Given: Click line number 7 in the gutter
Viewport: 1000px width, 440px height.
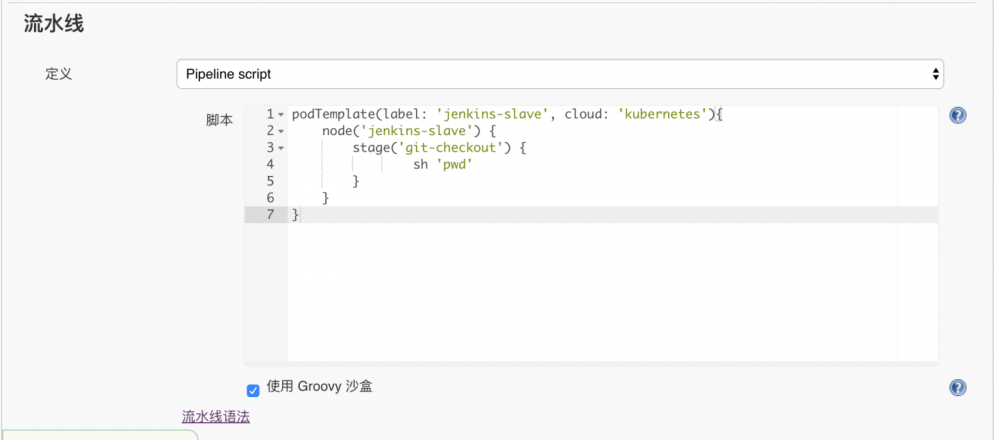Looking at the screenshot, I should 269,215.
